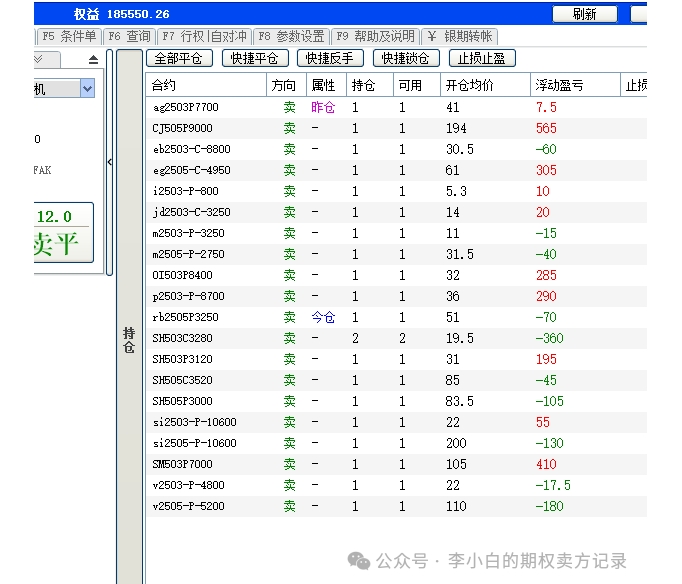Open the combo box dropdown arrow
The image size is (682, 584).
click(x=87, y=89)
